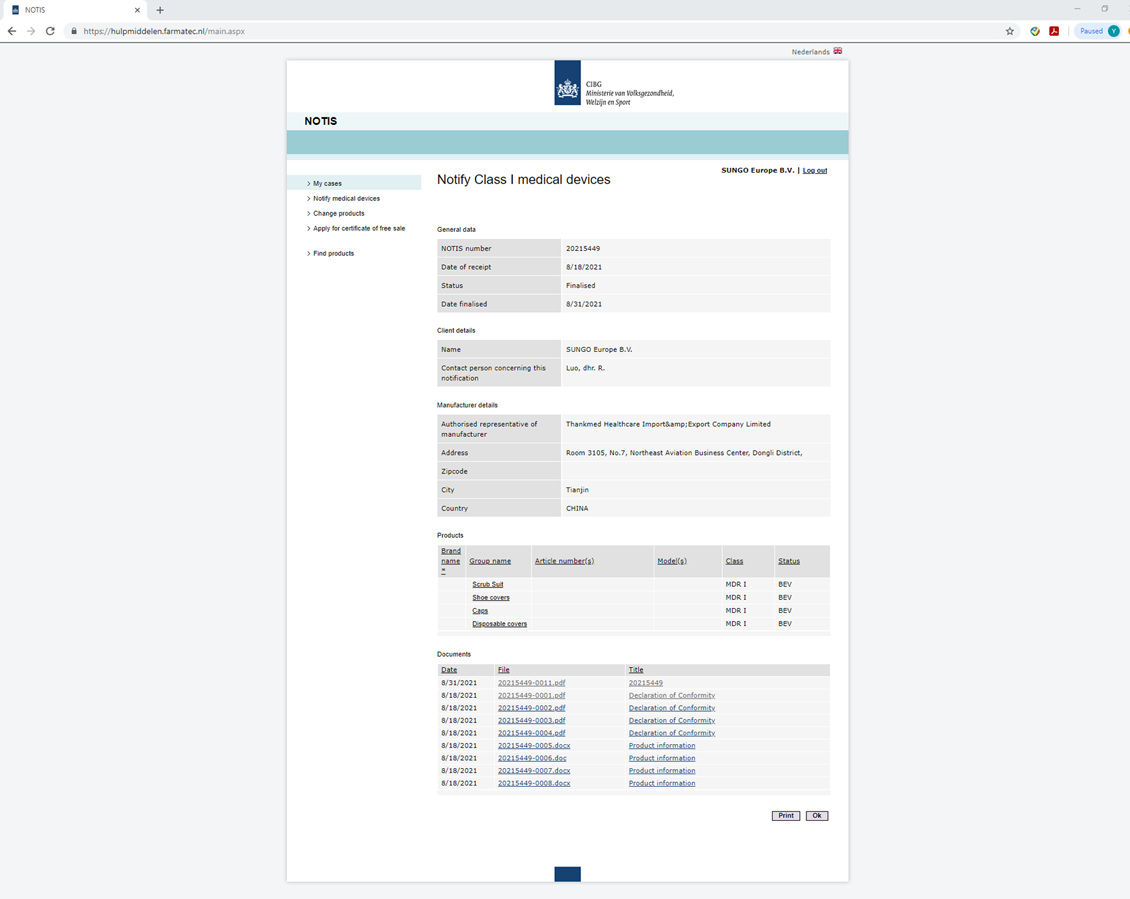Image resolution: width=1130 pixels, height=899 pixels.
Task: Confirm with the Ok button
Action: (817, 816)
